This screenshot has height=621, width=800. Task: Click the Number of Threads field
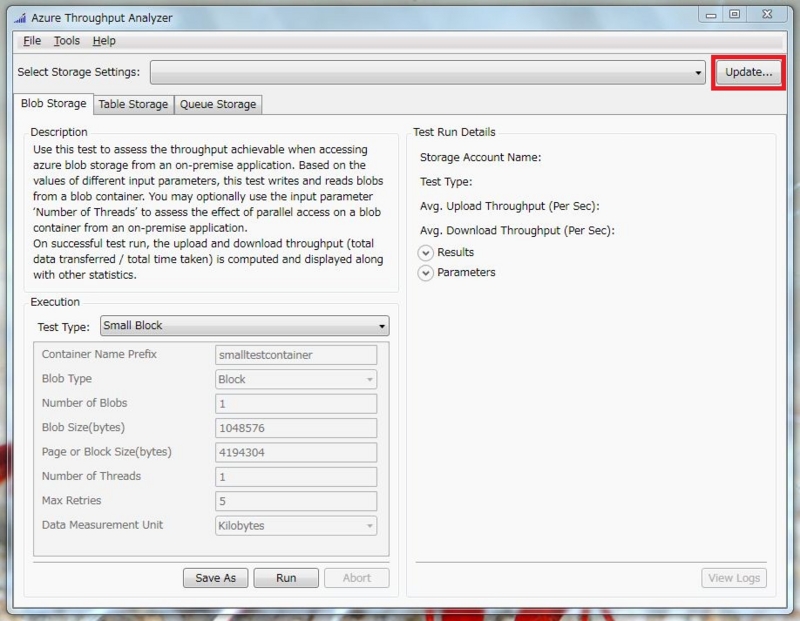tap(296, 477)
